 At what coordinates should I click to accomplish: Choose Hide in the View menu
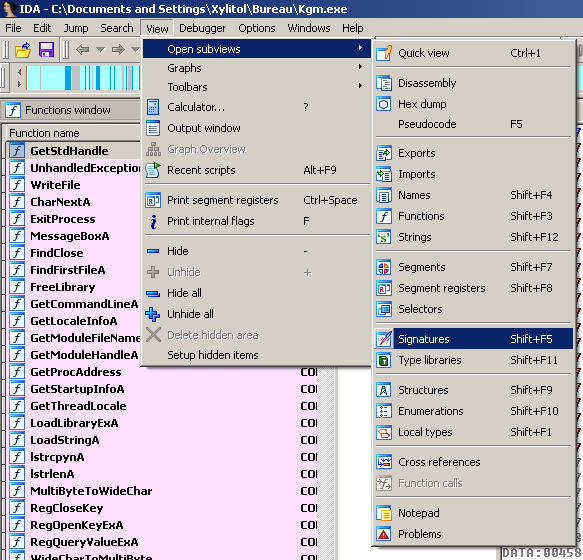pyautogui.click(x=257, y=251)
